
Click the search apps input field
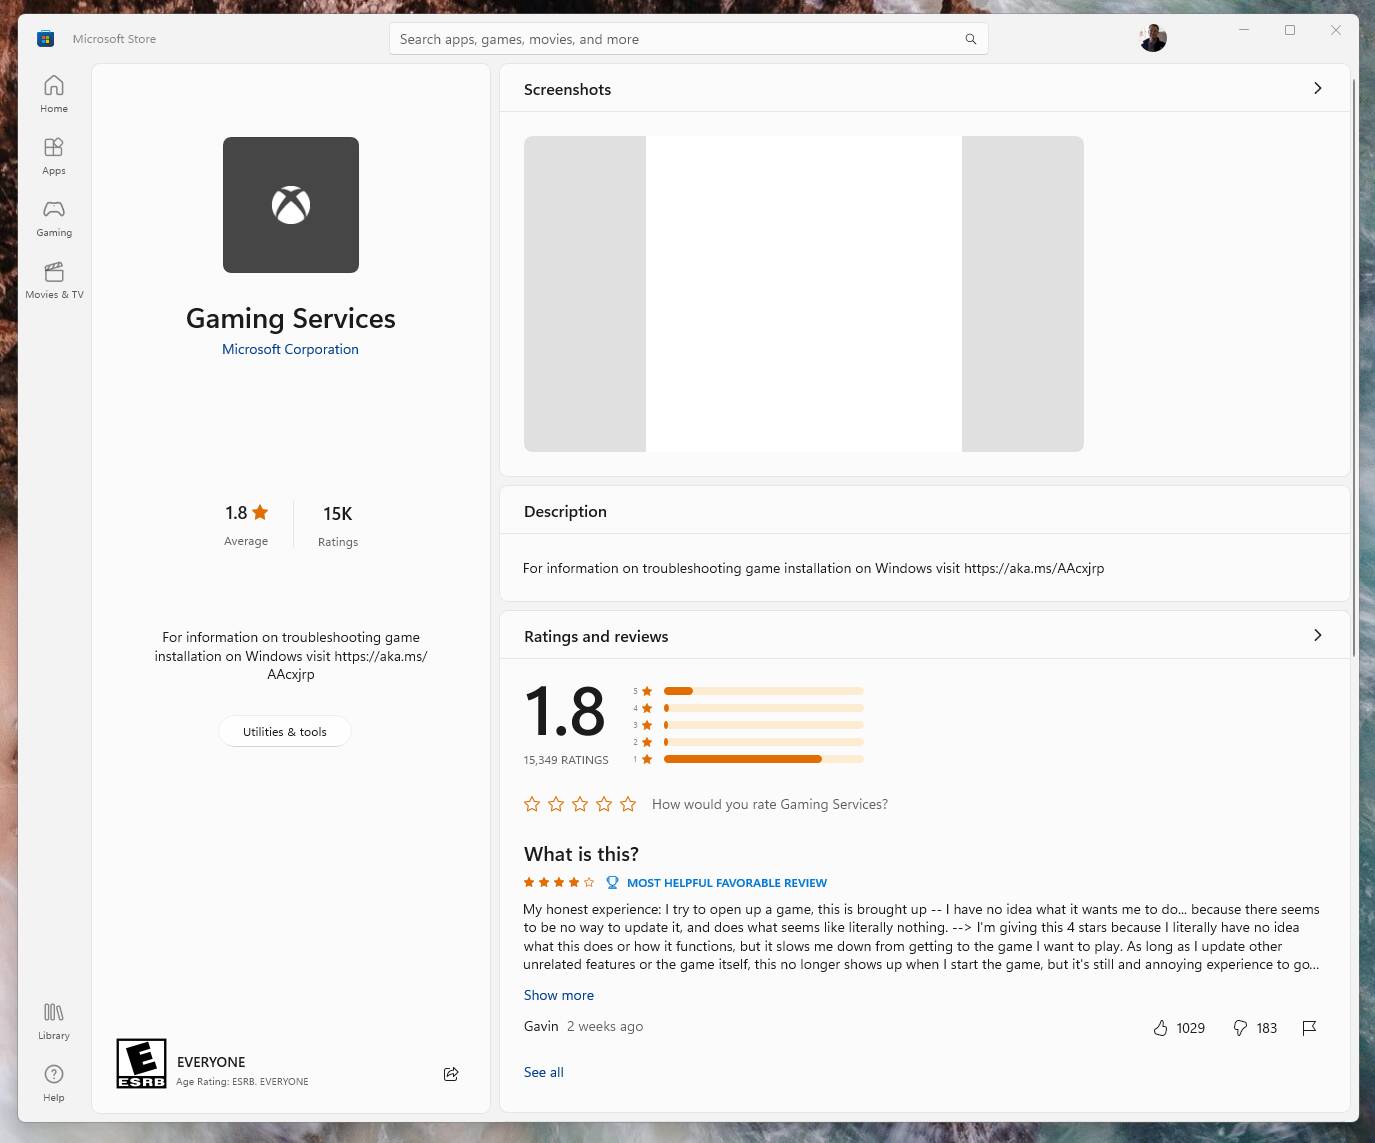pyautogui.click(x=688, y=39)
